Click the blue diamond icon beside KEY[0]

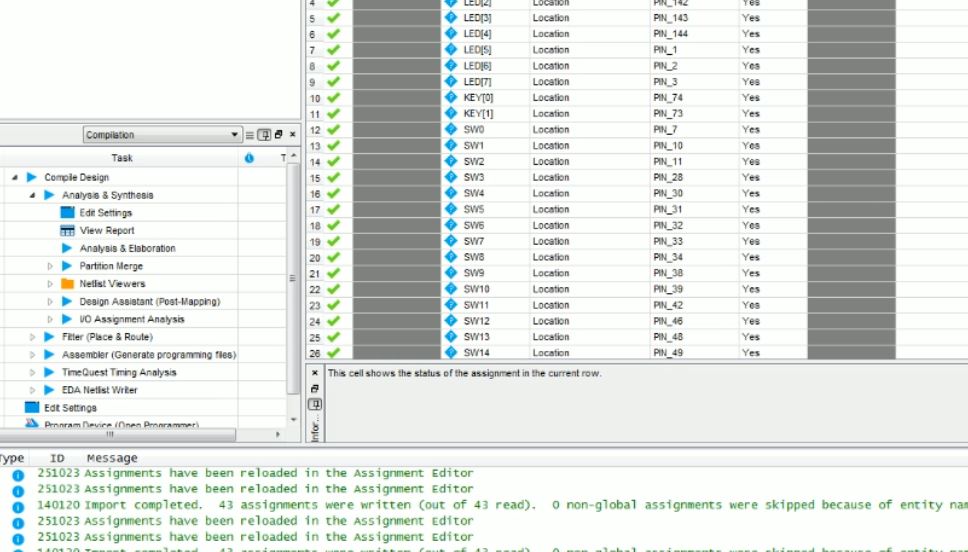451,98
